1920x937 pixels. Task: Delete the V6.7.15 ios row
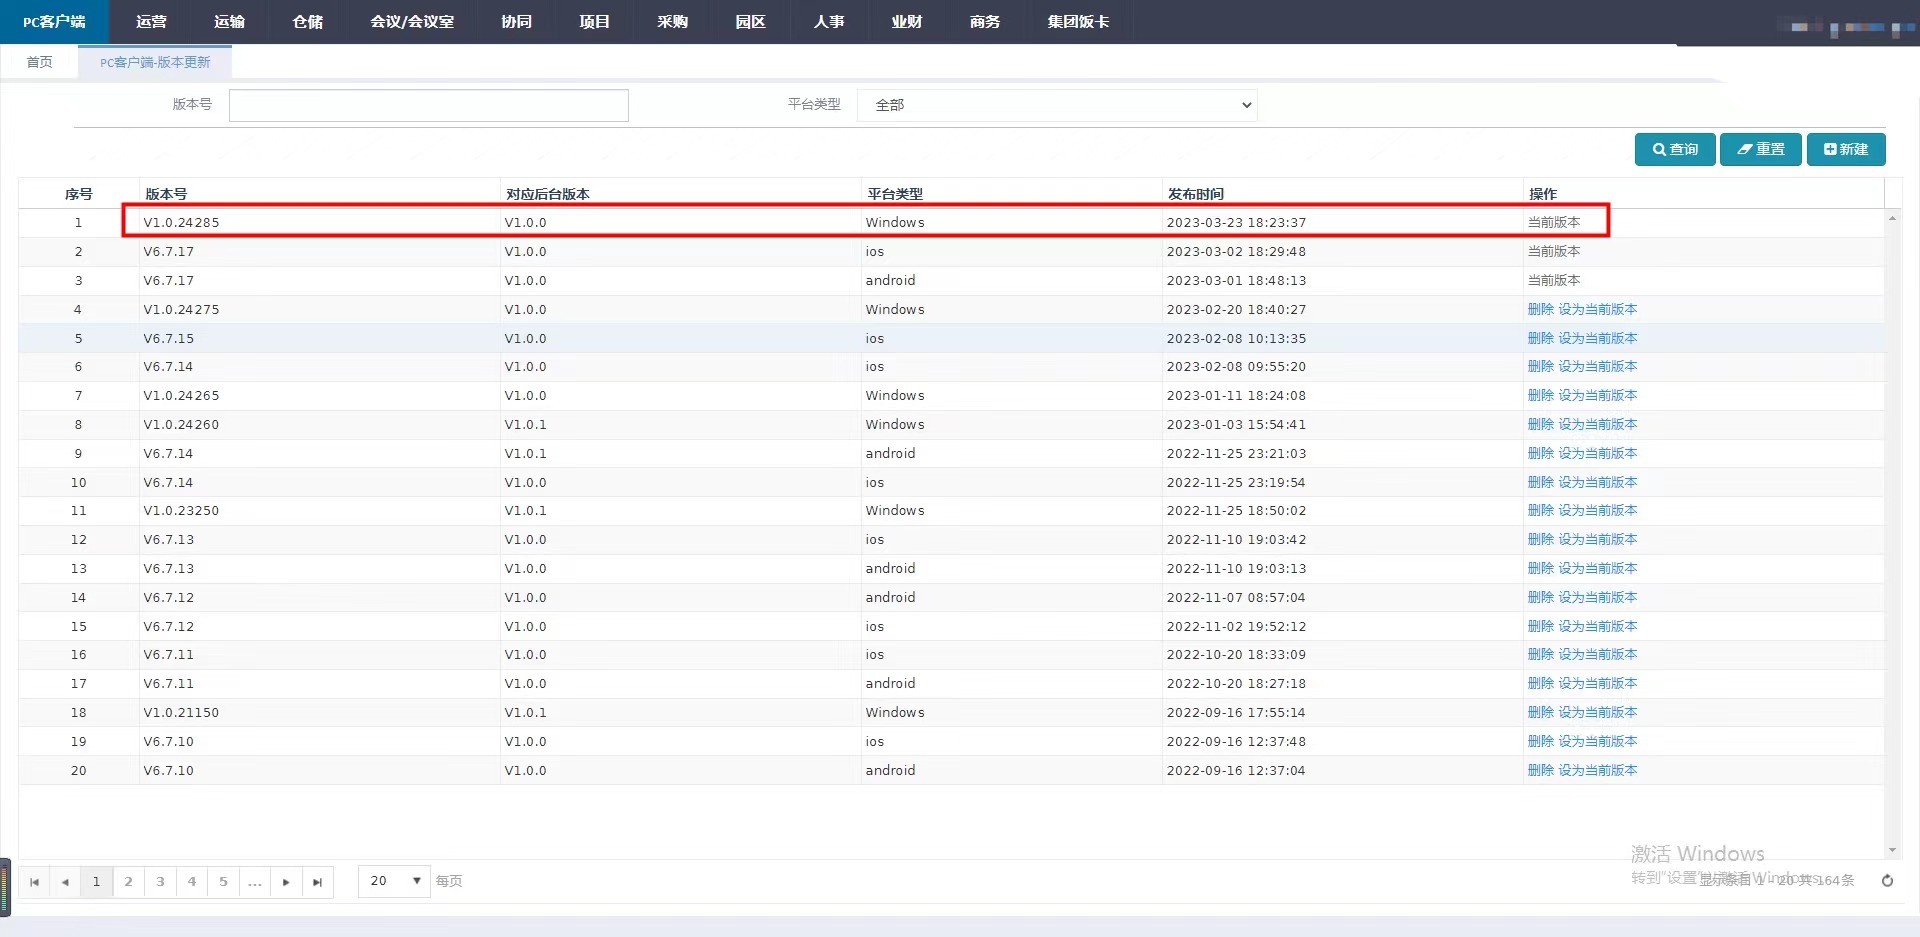tap(1540, 339)
